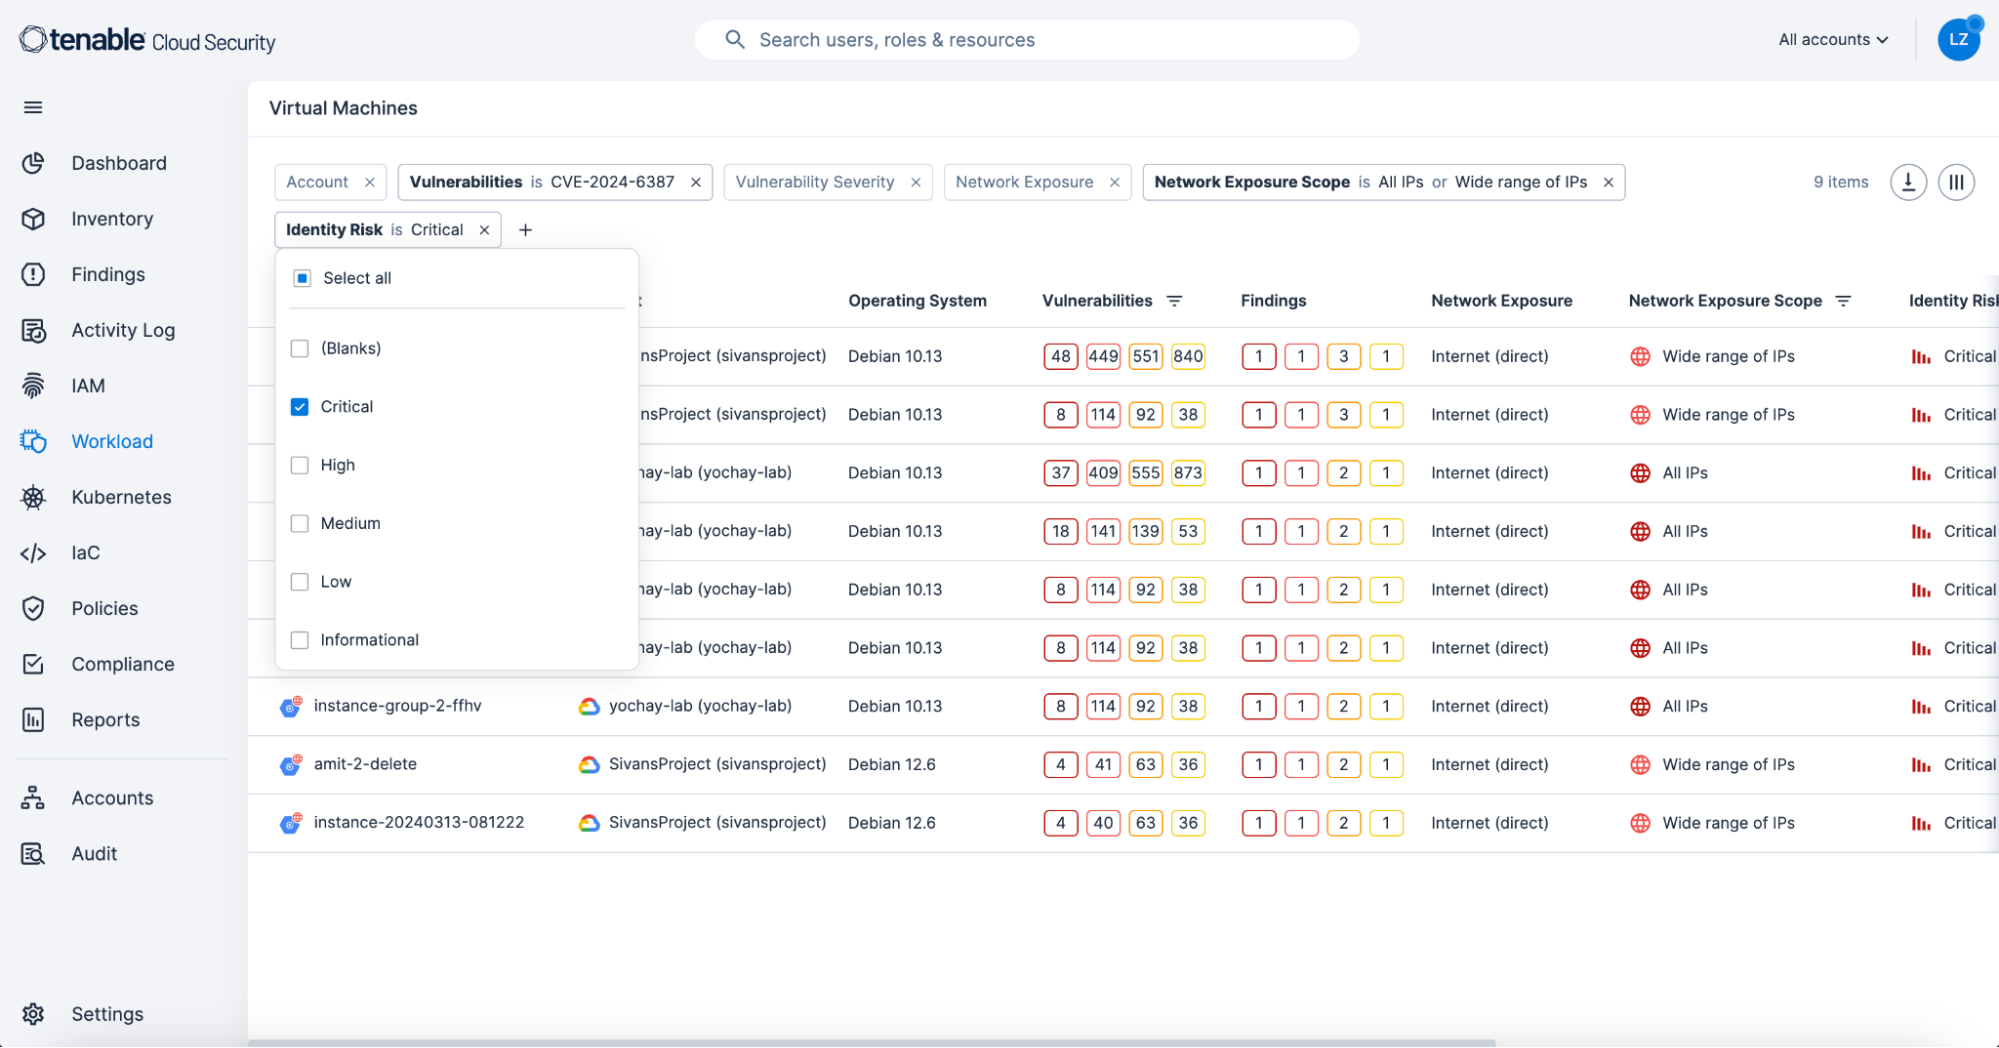Toggle the Select all checkbox
Image resolution: width=1999 pixels, height=1048 pixels.
pos(302,278)
